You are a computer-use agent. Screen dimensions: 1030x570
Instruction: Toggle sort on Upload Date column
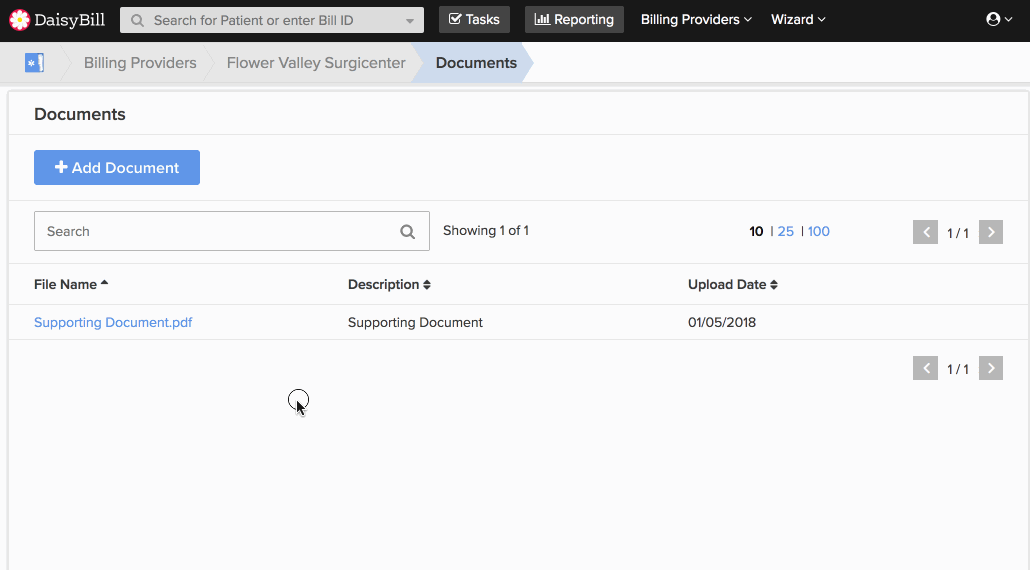[x=774, y=284]
